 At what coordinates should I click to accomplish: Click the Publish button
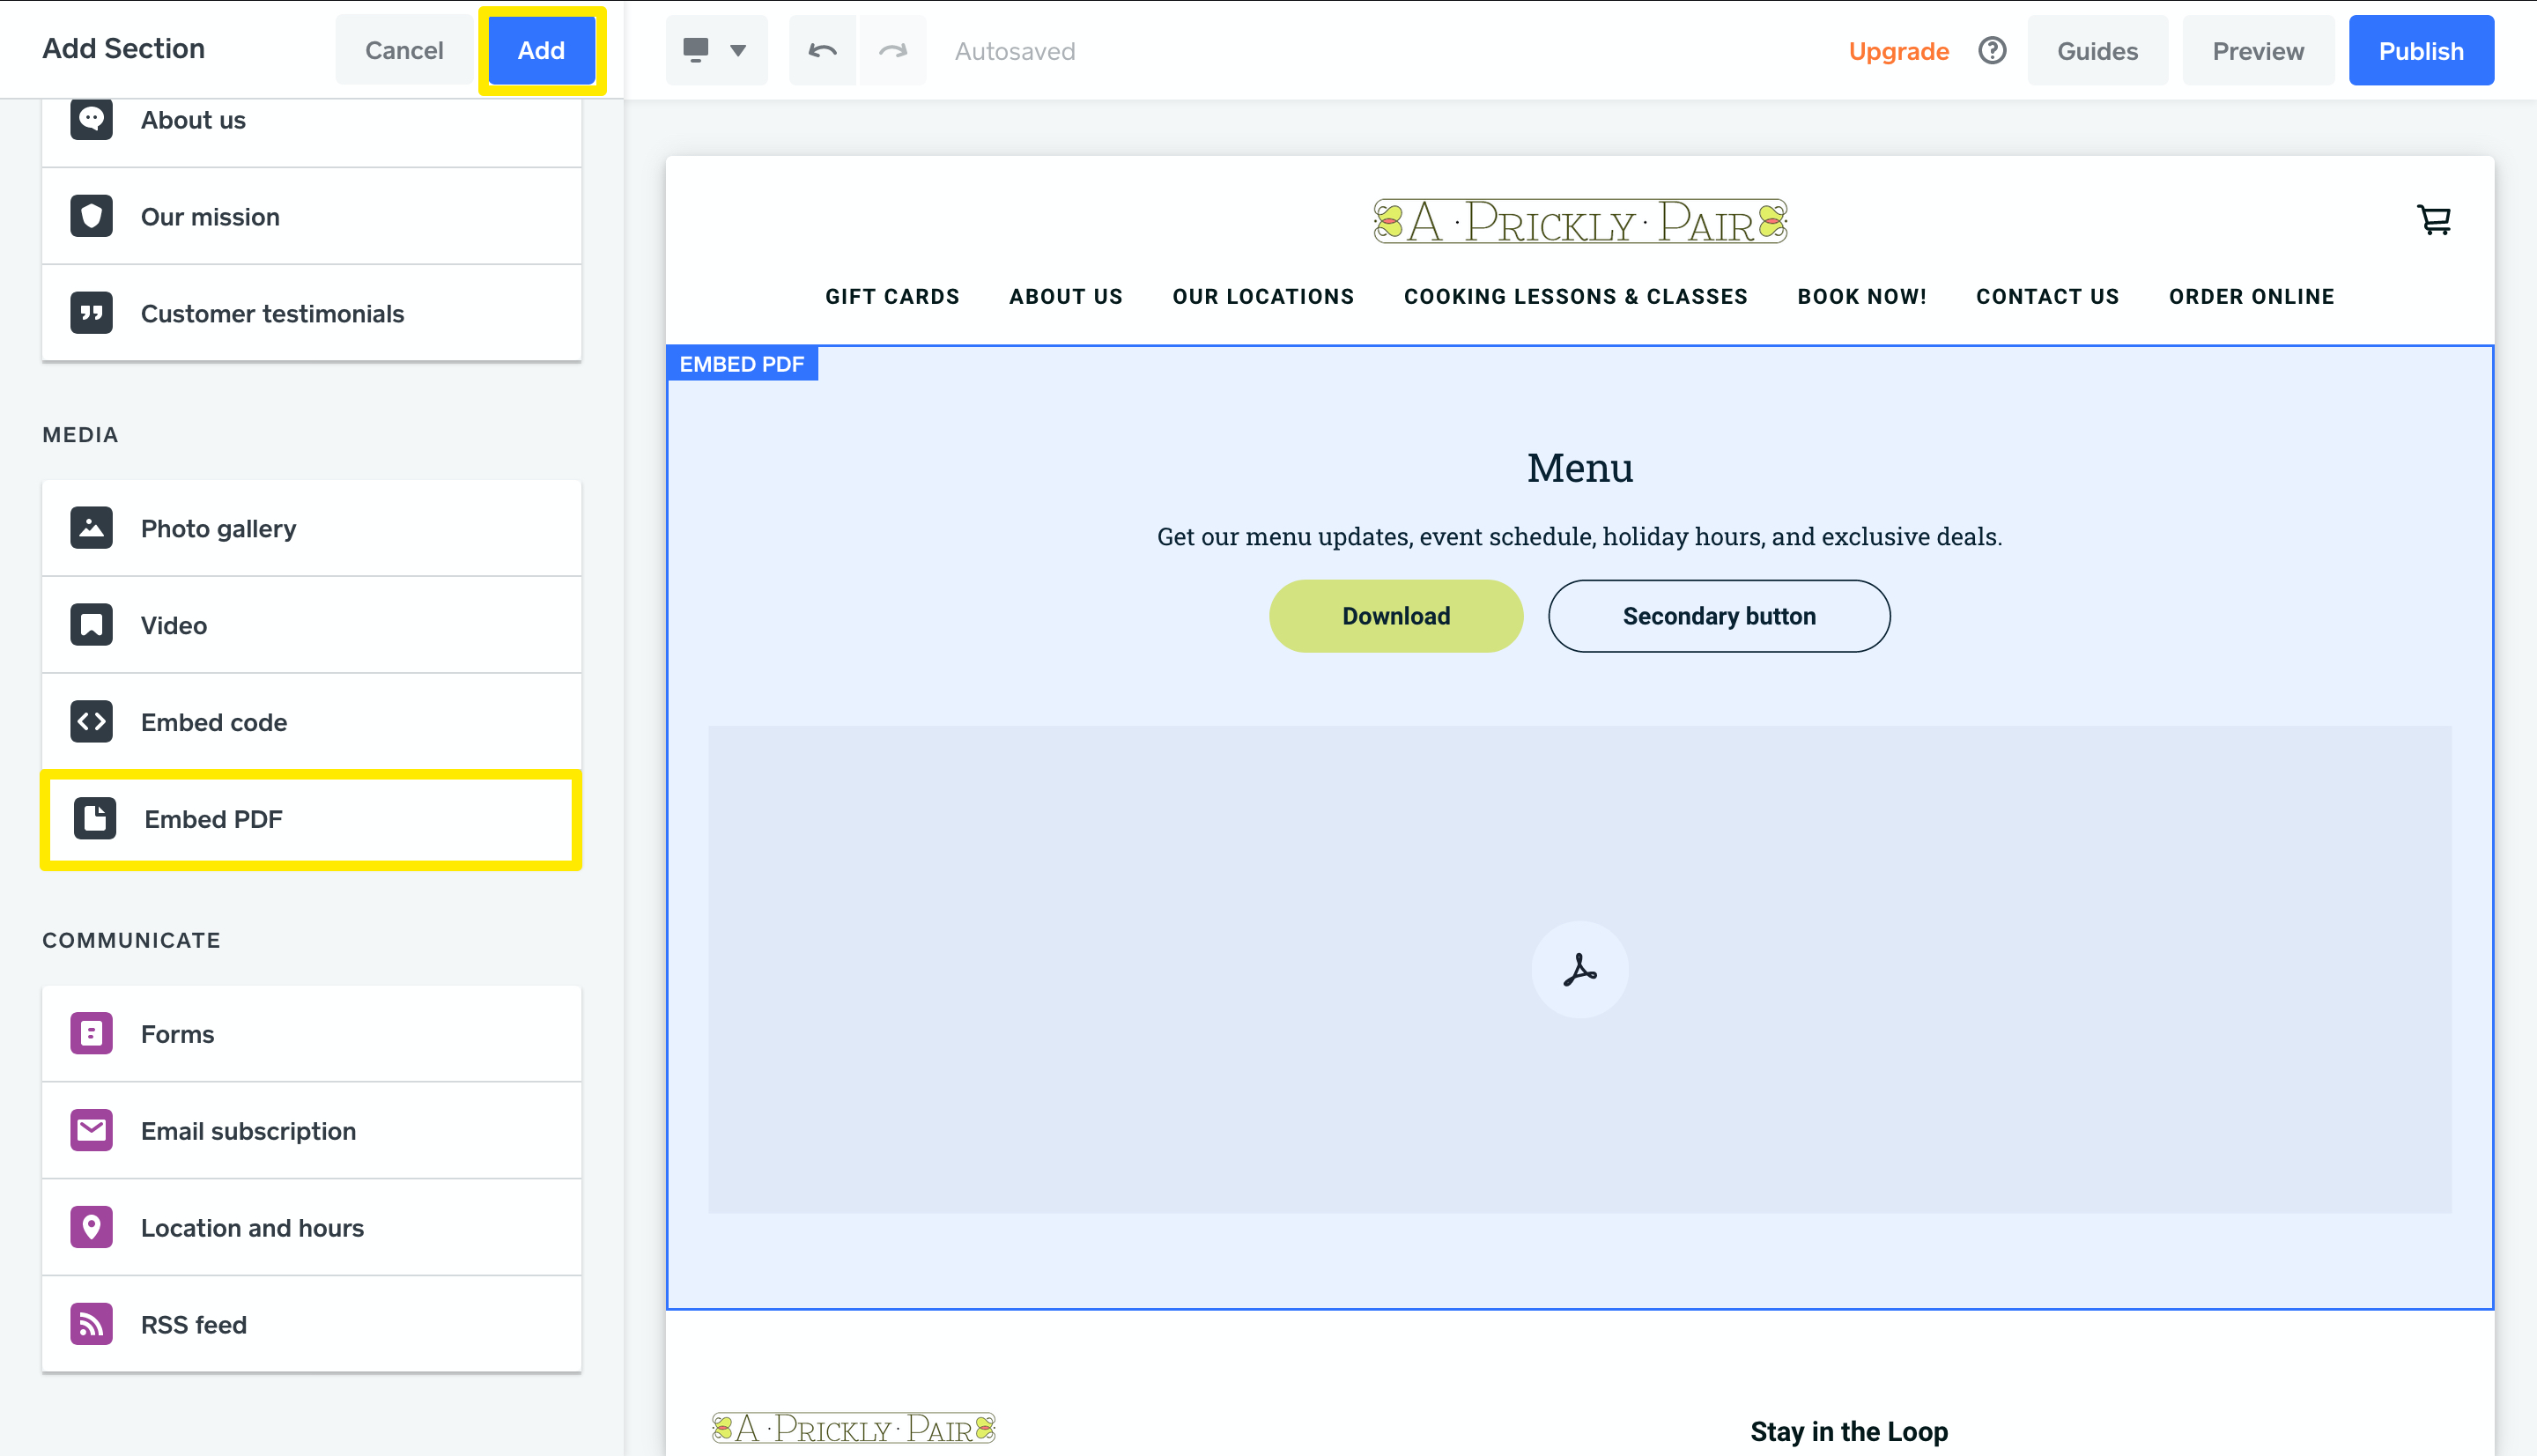click(2420, 50)
